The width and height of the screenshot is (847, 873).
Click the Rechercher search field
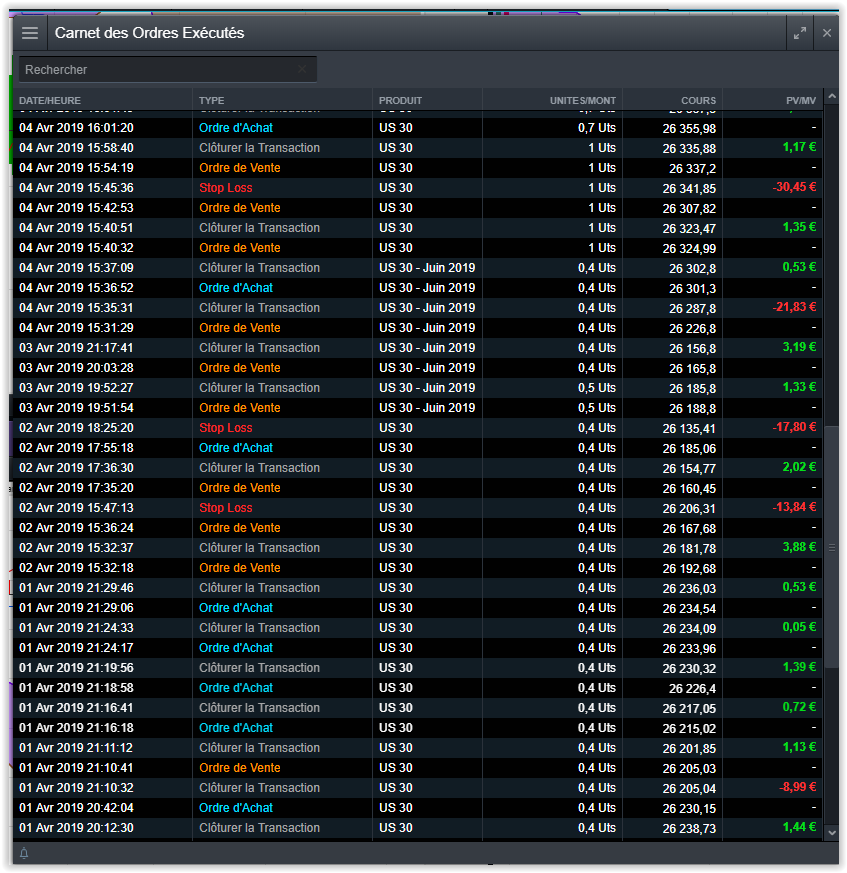click(x=168, y=70)
